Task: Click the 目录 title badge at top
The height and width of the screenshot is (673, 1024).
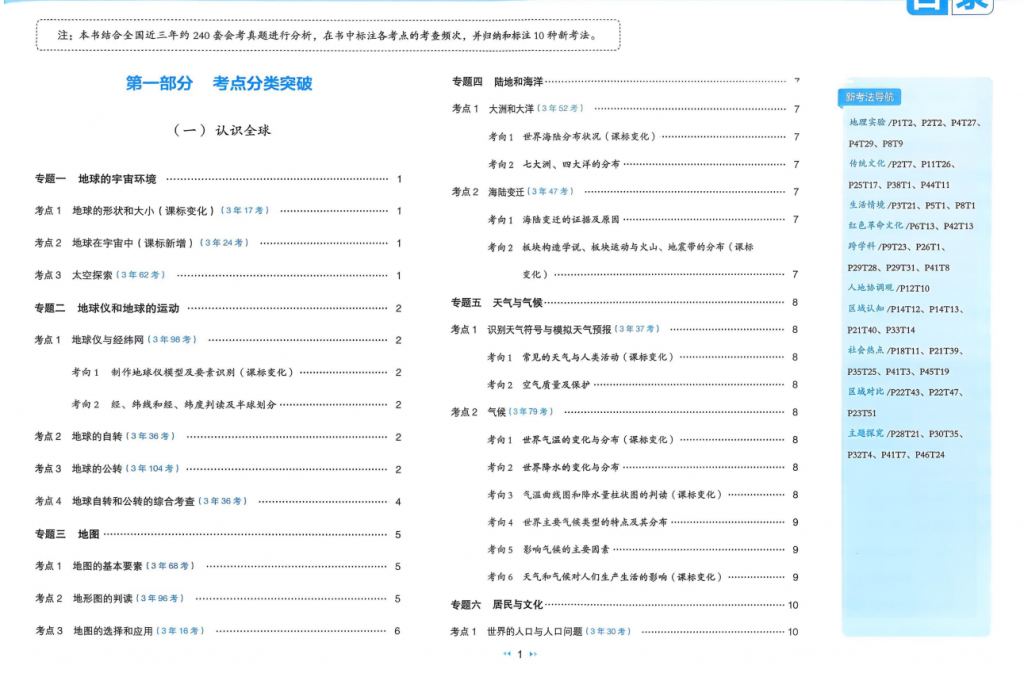Action: click(x=948, y=6)
